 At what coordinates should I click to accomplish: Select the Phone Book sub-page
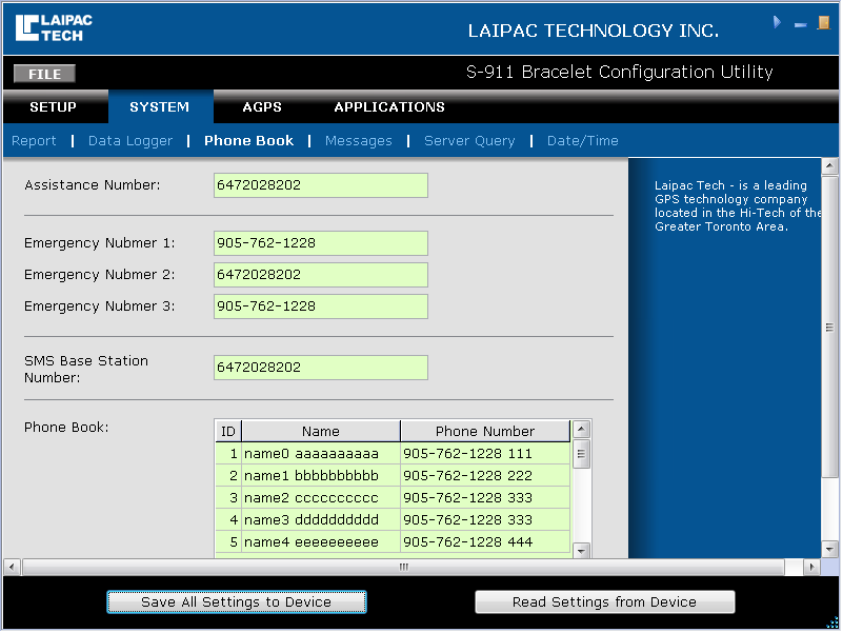pyautogui.click(x=249, y=141)
